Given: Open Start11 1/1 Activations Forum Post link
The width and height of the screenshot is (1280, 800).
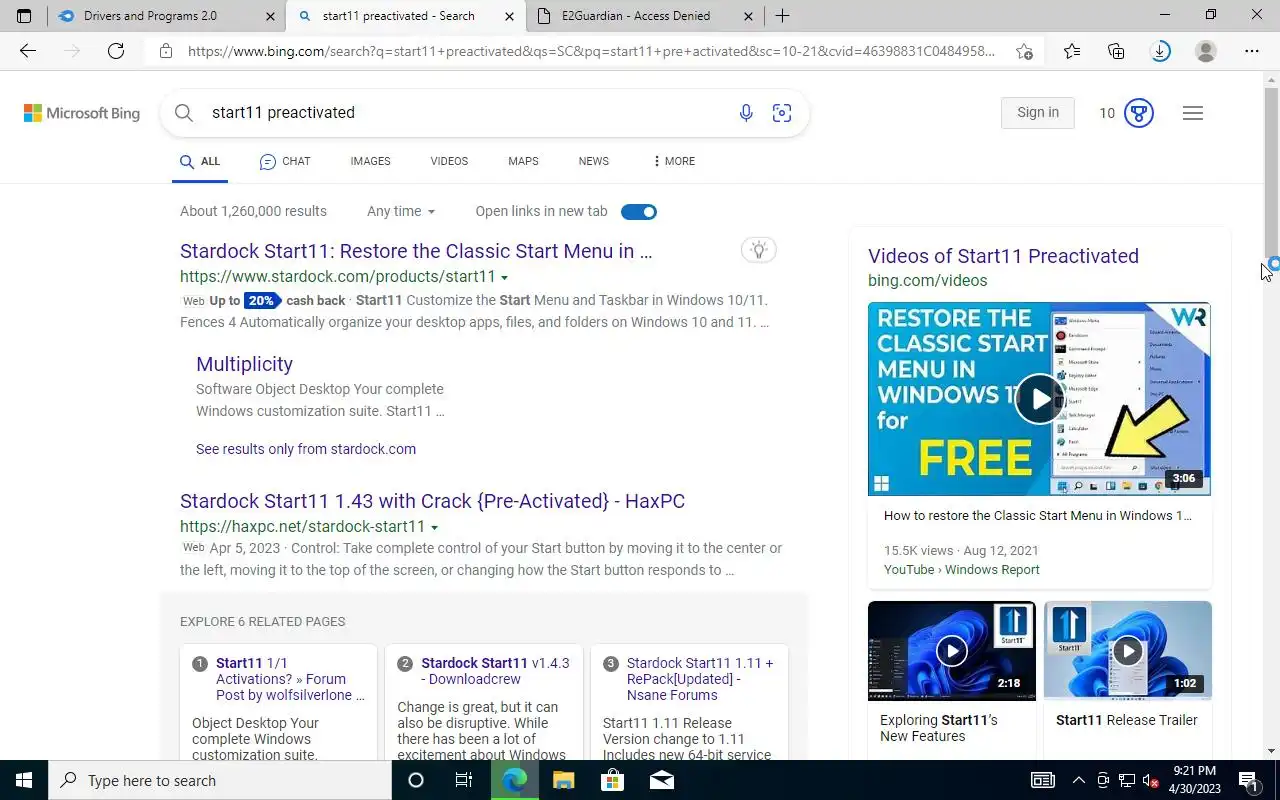Looking at the screenshot, I should tap(290, 679).
